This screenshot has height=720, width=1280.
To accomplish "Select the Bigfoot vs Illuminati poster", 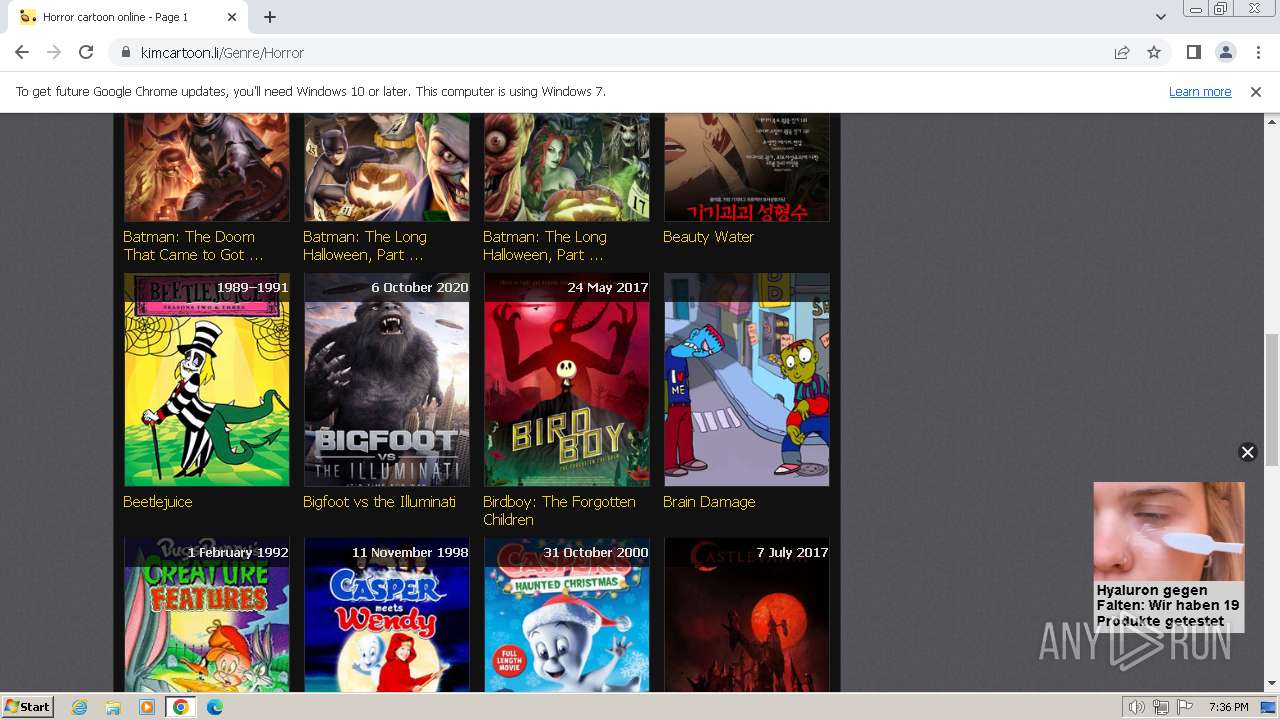I will click(x=387, y=380).
